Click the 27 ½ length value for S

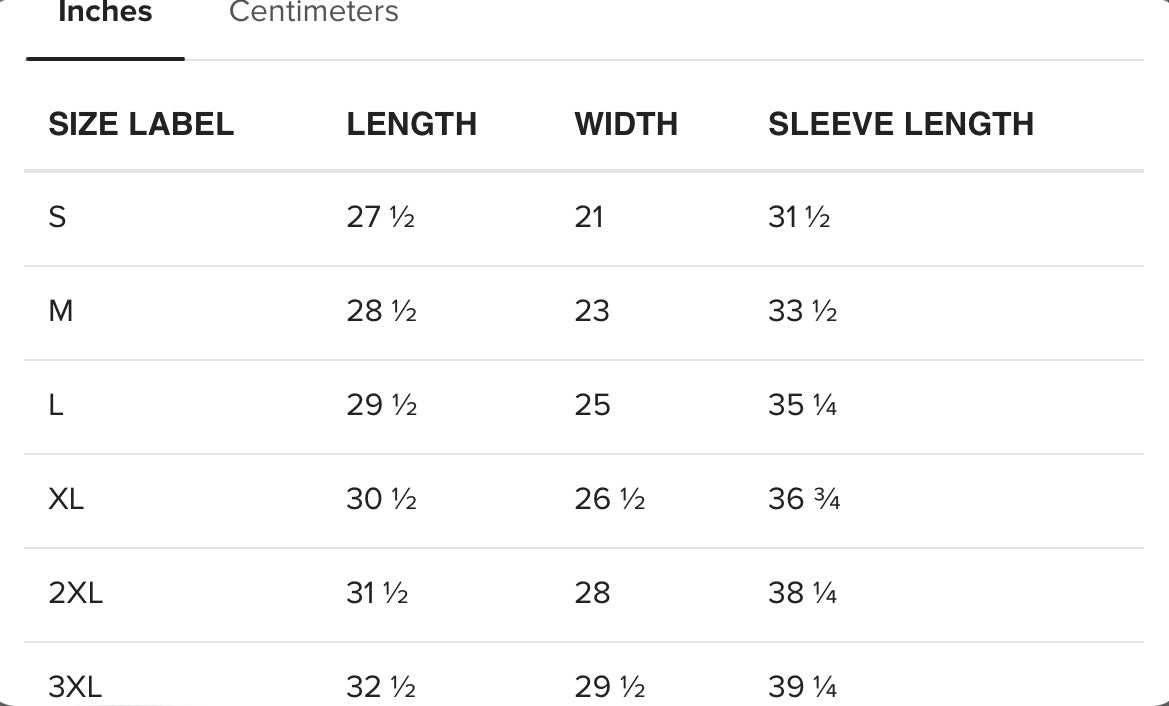pos(380,217)
